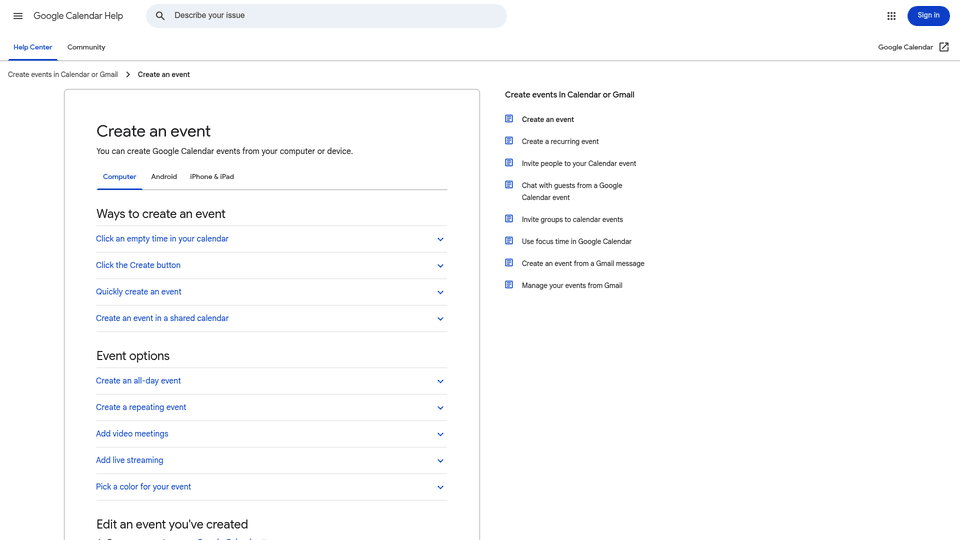Click article icon beside Manage your events from Gmail
The height and width of the screenshot is (540, 960).
coord(509,285)
